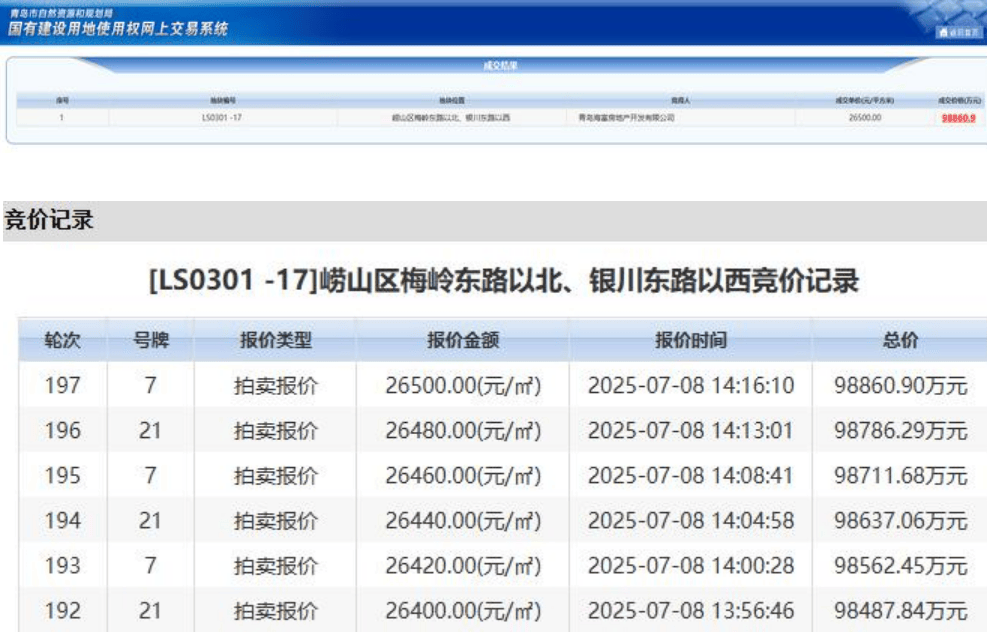
Task: Click the 地块编号 column header
Action: (x=223, y=101)
